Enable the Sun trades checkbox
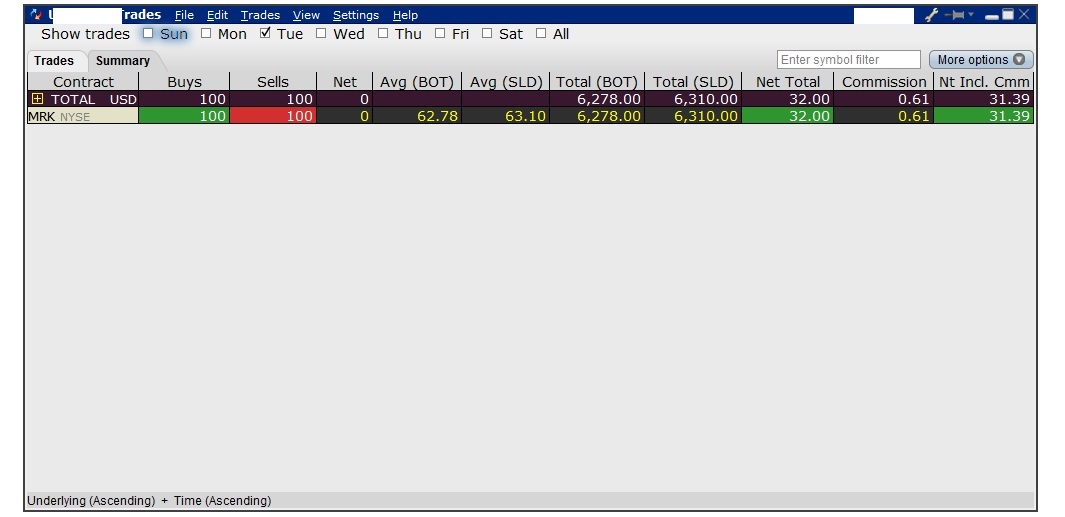This screenshot has height=517, width=1065. tap(148, 33)
